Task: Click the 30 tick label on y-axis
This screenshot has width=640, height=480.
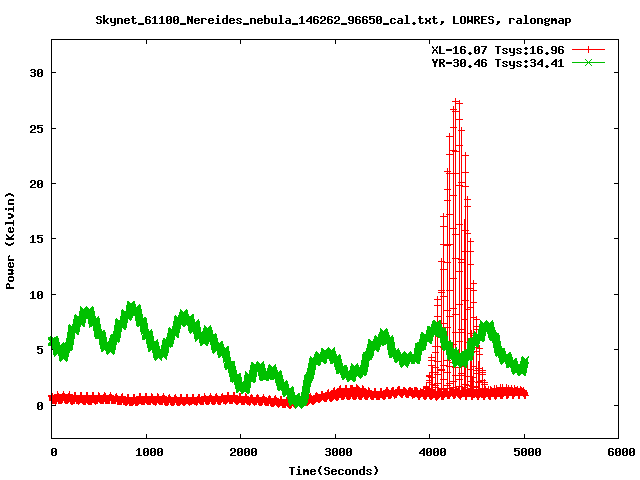Action: [37, 73]
